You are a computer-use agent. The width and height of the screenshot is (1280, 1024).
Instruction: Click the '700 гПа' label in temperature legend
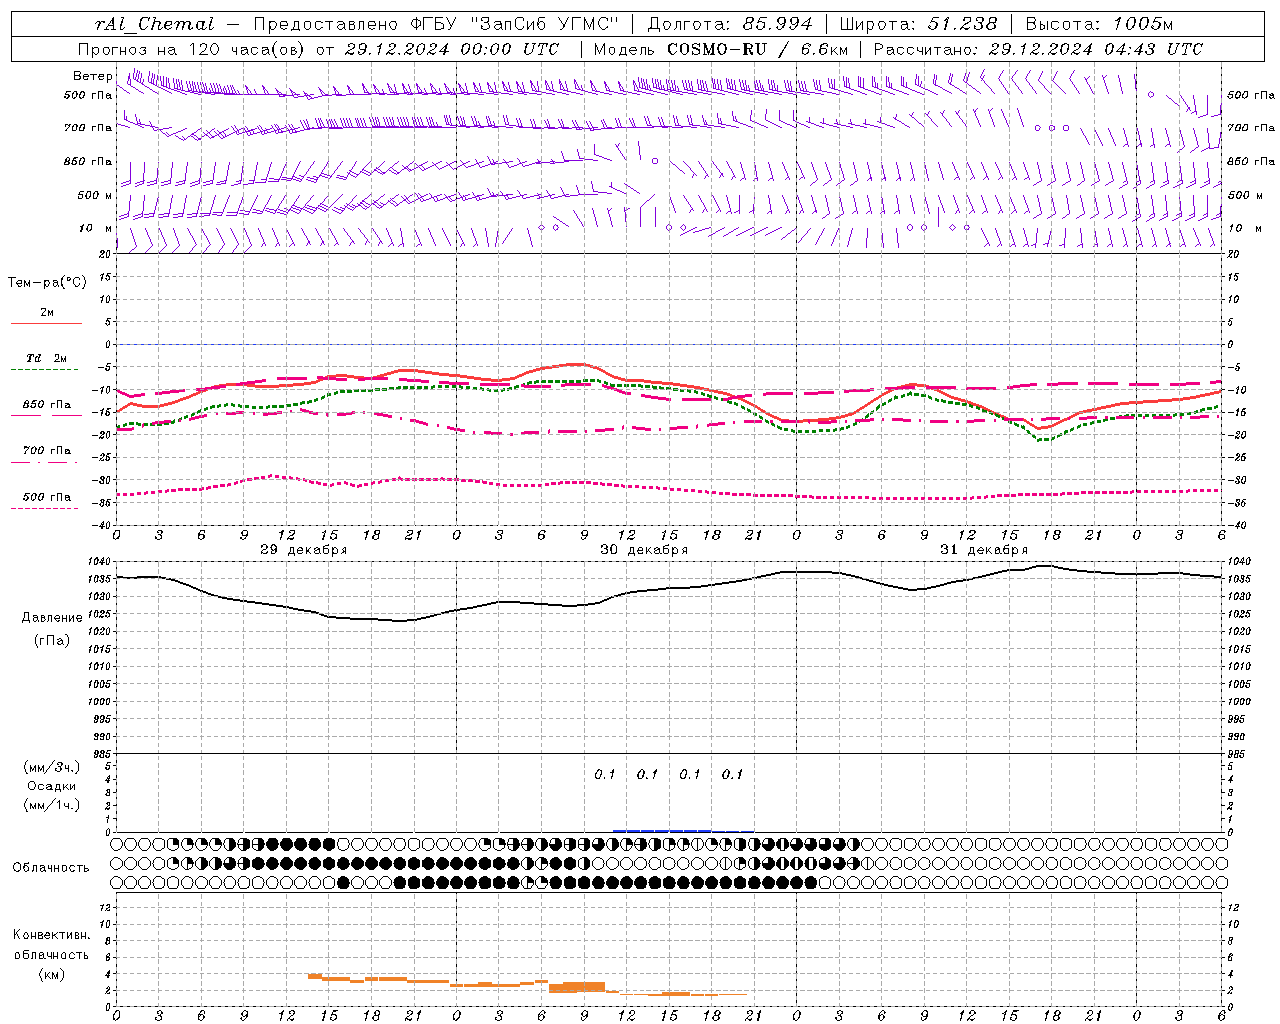(x=47, y=451)
